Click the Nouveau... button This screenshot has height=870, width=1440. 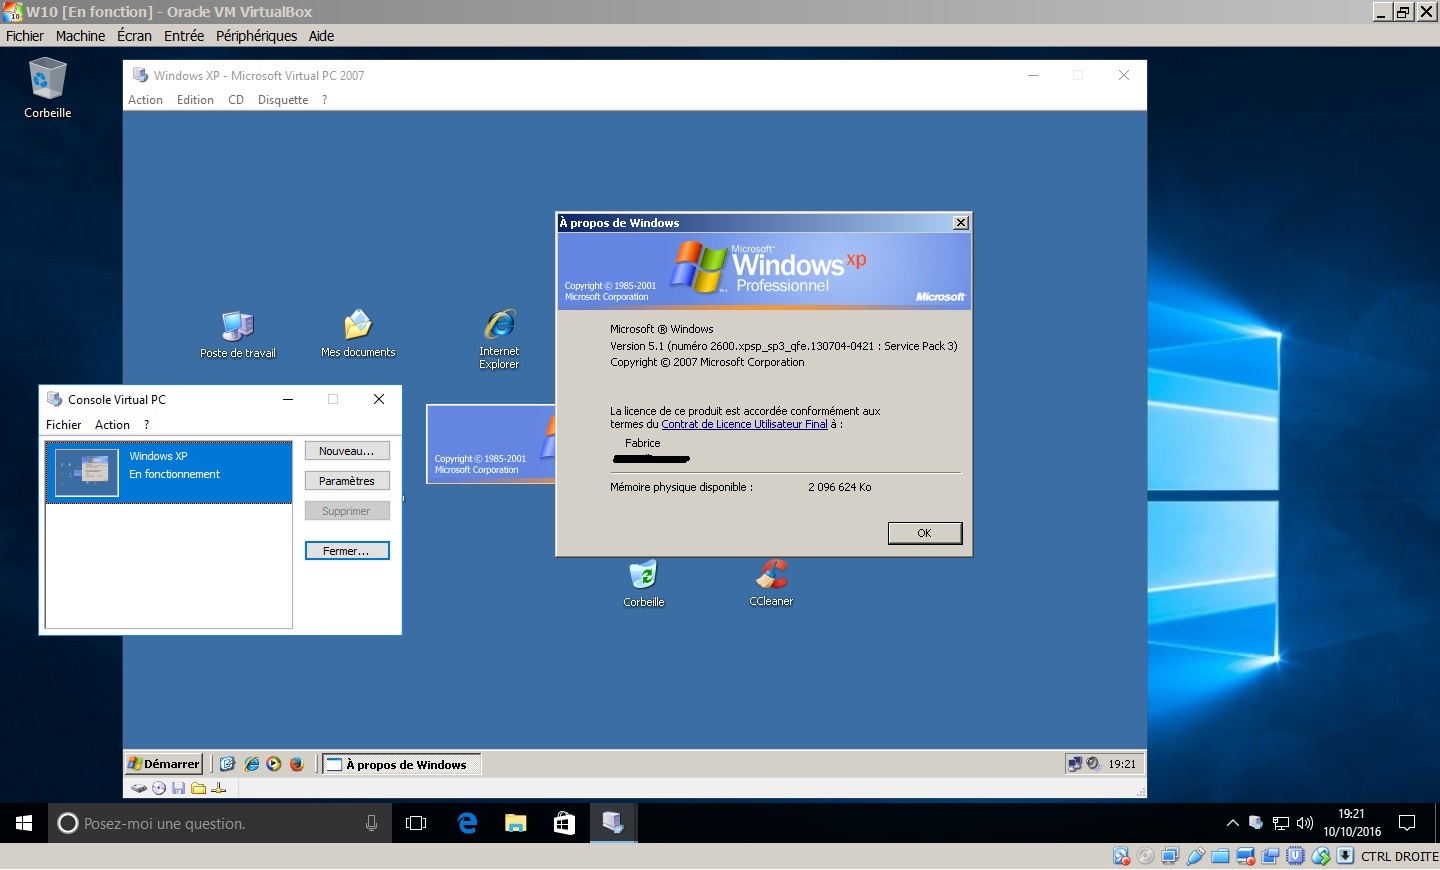click(x=346, y=451)
